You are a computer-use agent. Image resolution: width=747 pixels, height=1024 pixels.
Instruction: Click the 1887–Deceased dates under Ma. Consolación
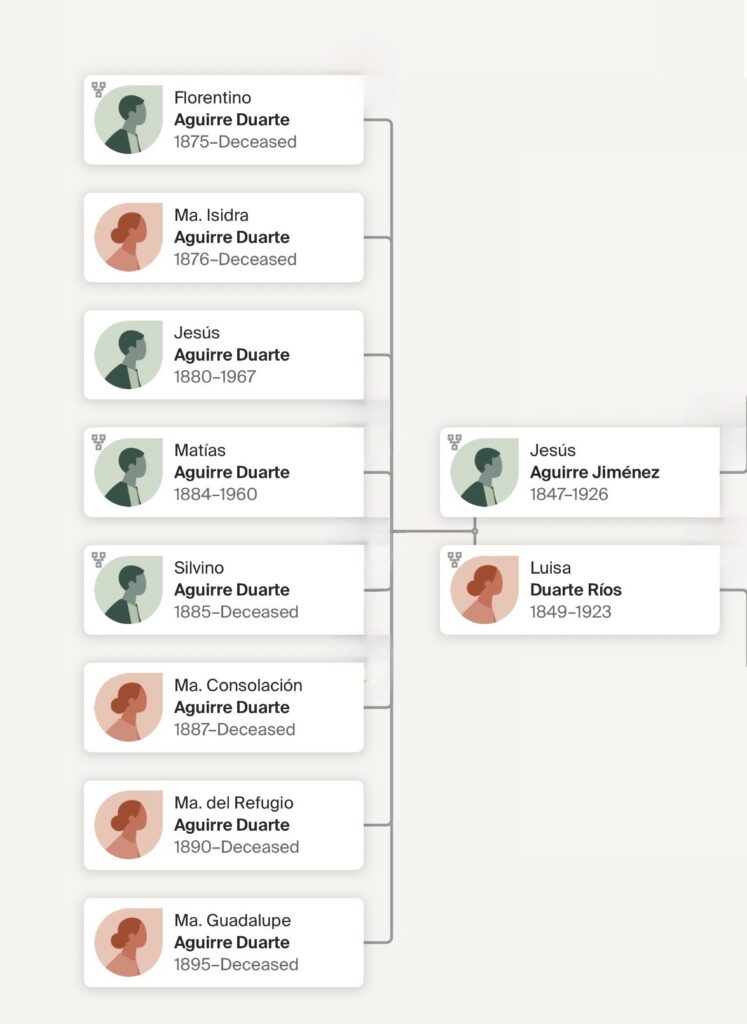tap(234, 729)
